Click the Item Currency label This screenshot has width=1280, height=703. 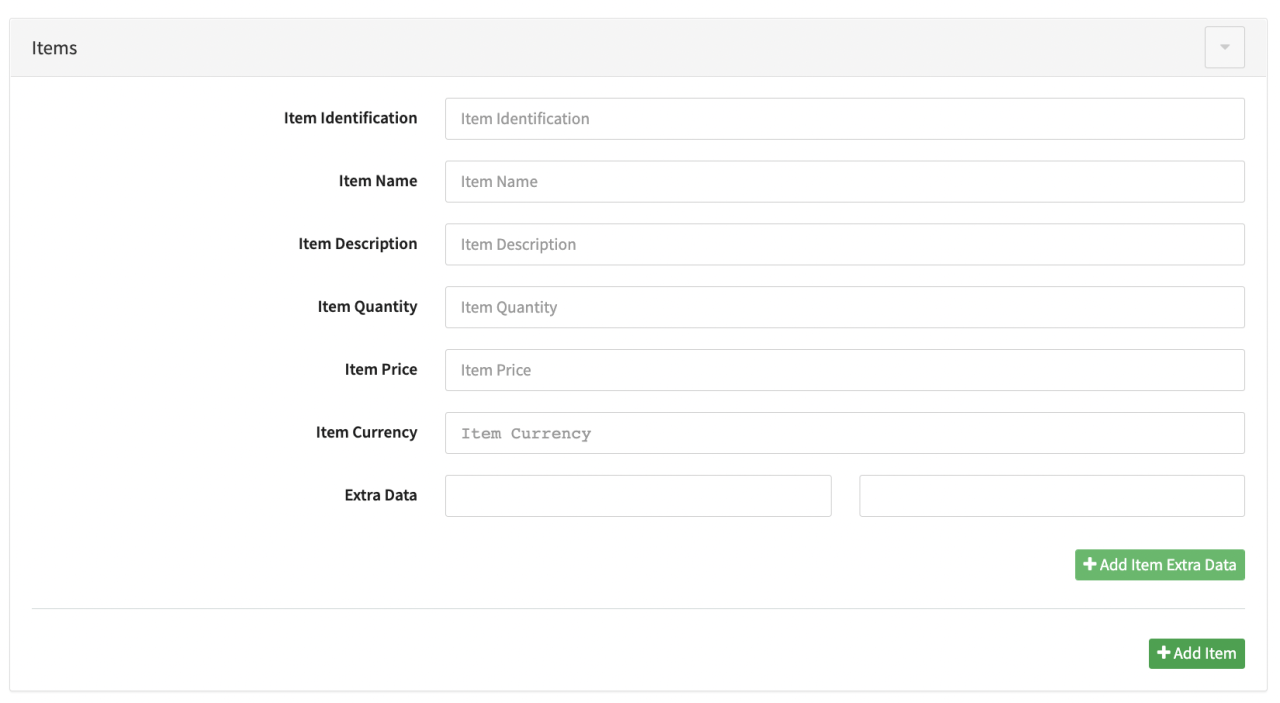click(x=366, y=433)
